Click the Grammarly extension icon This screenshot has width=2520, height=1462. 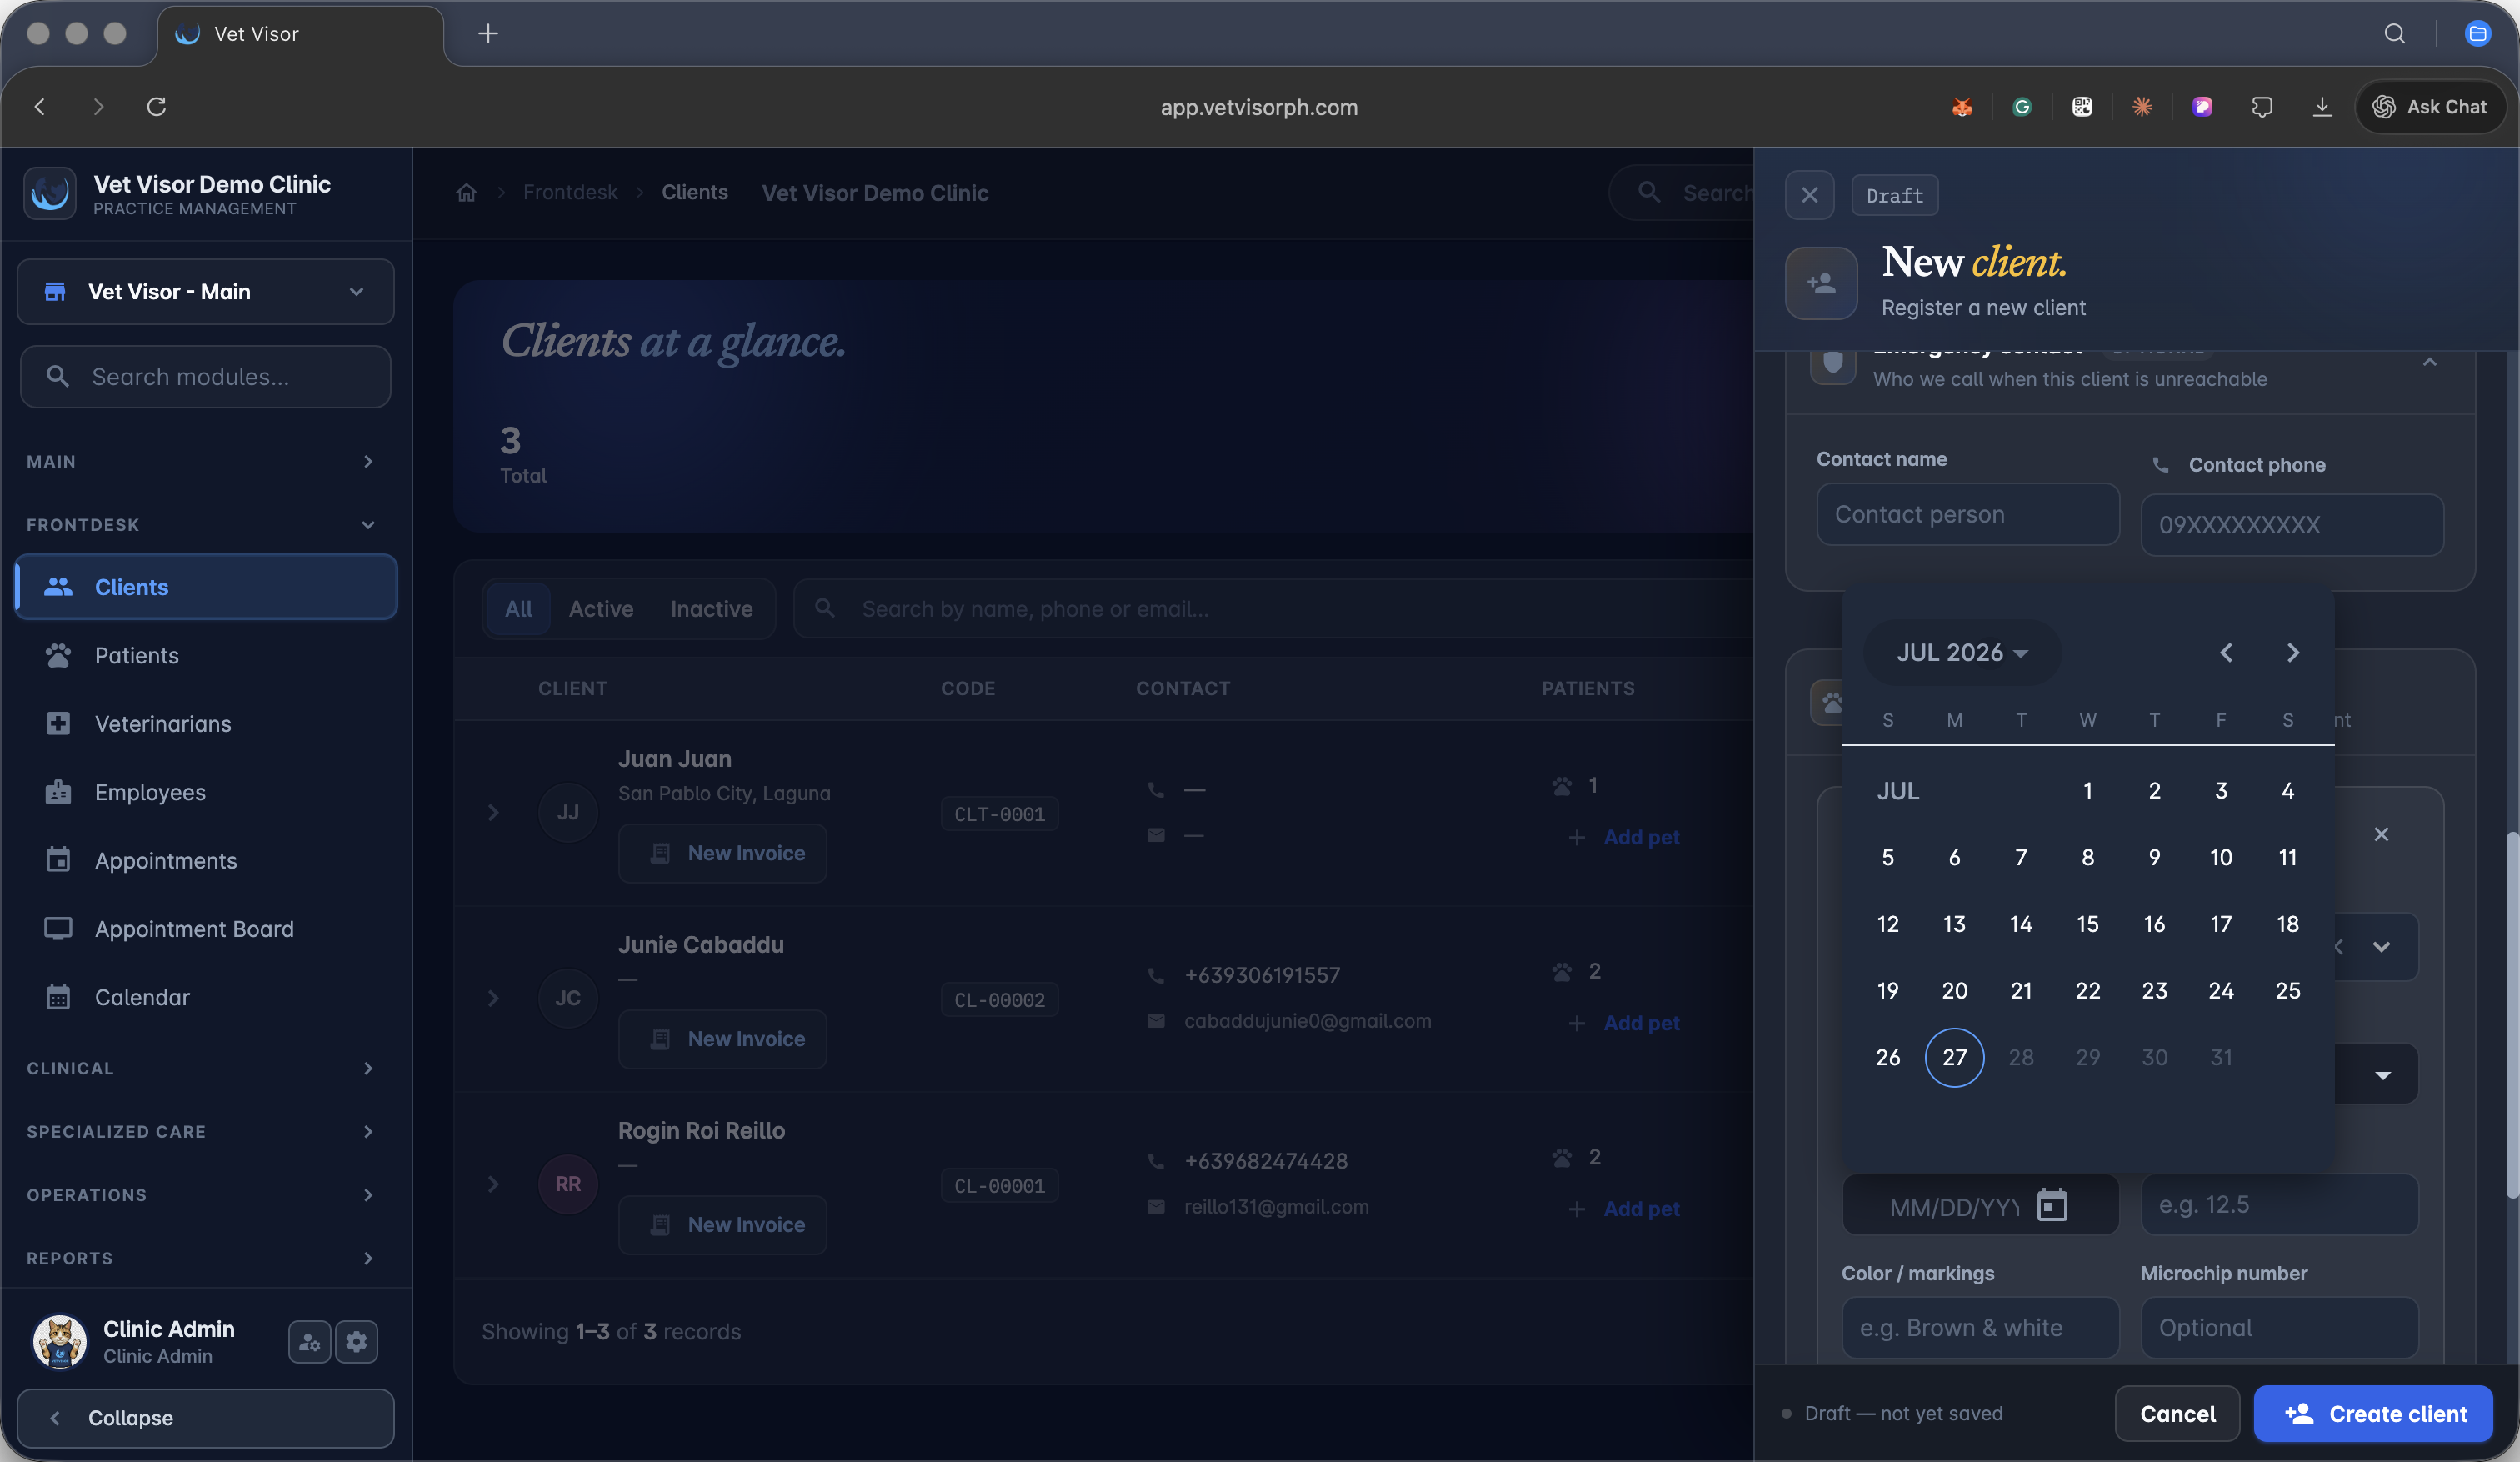2022,106
